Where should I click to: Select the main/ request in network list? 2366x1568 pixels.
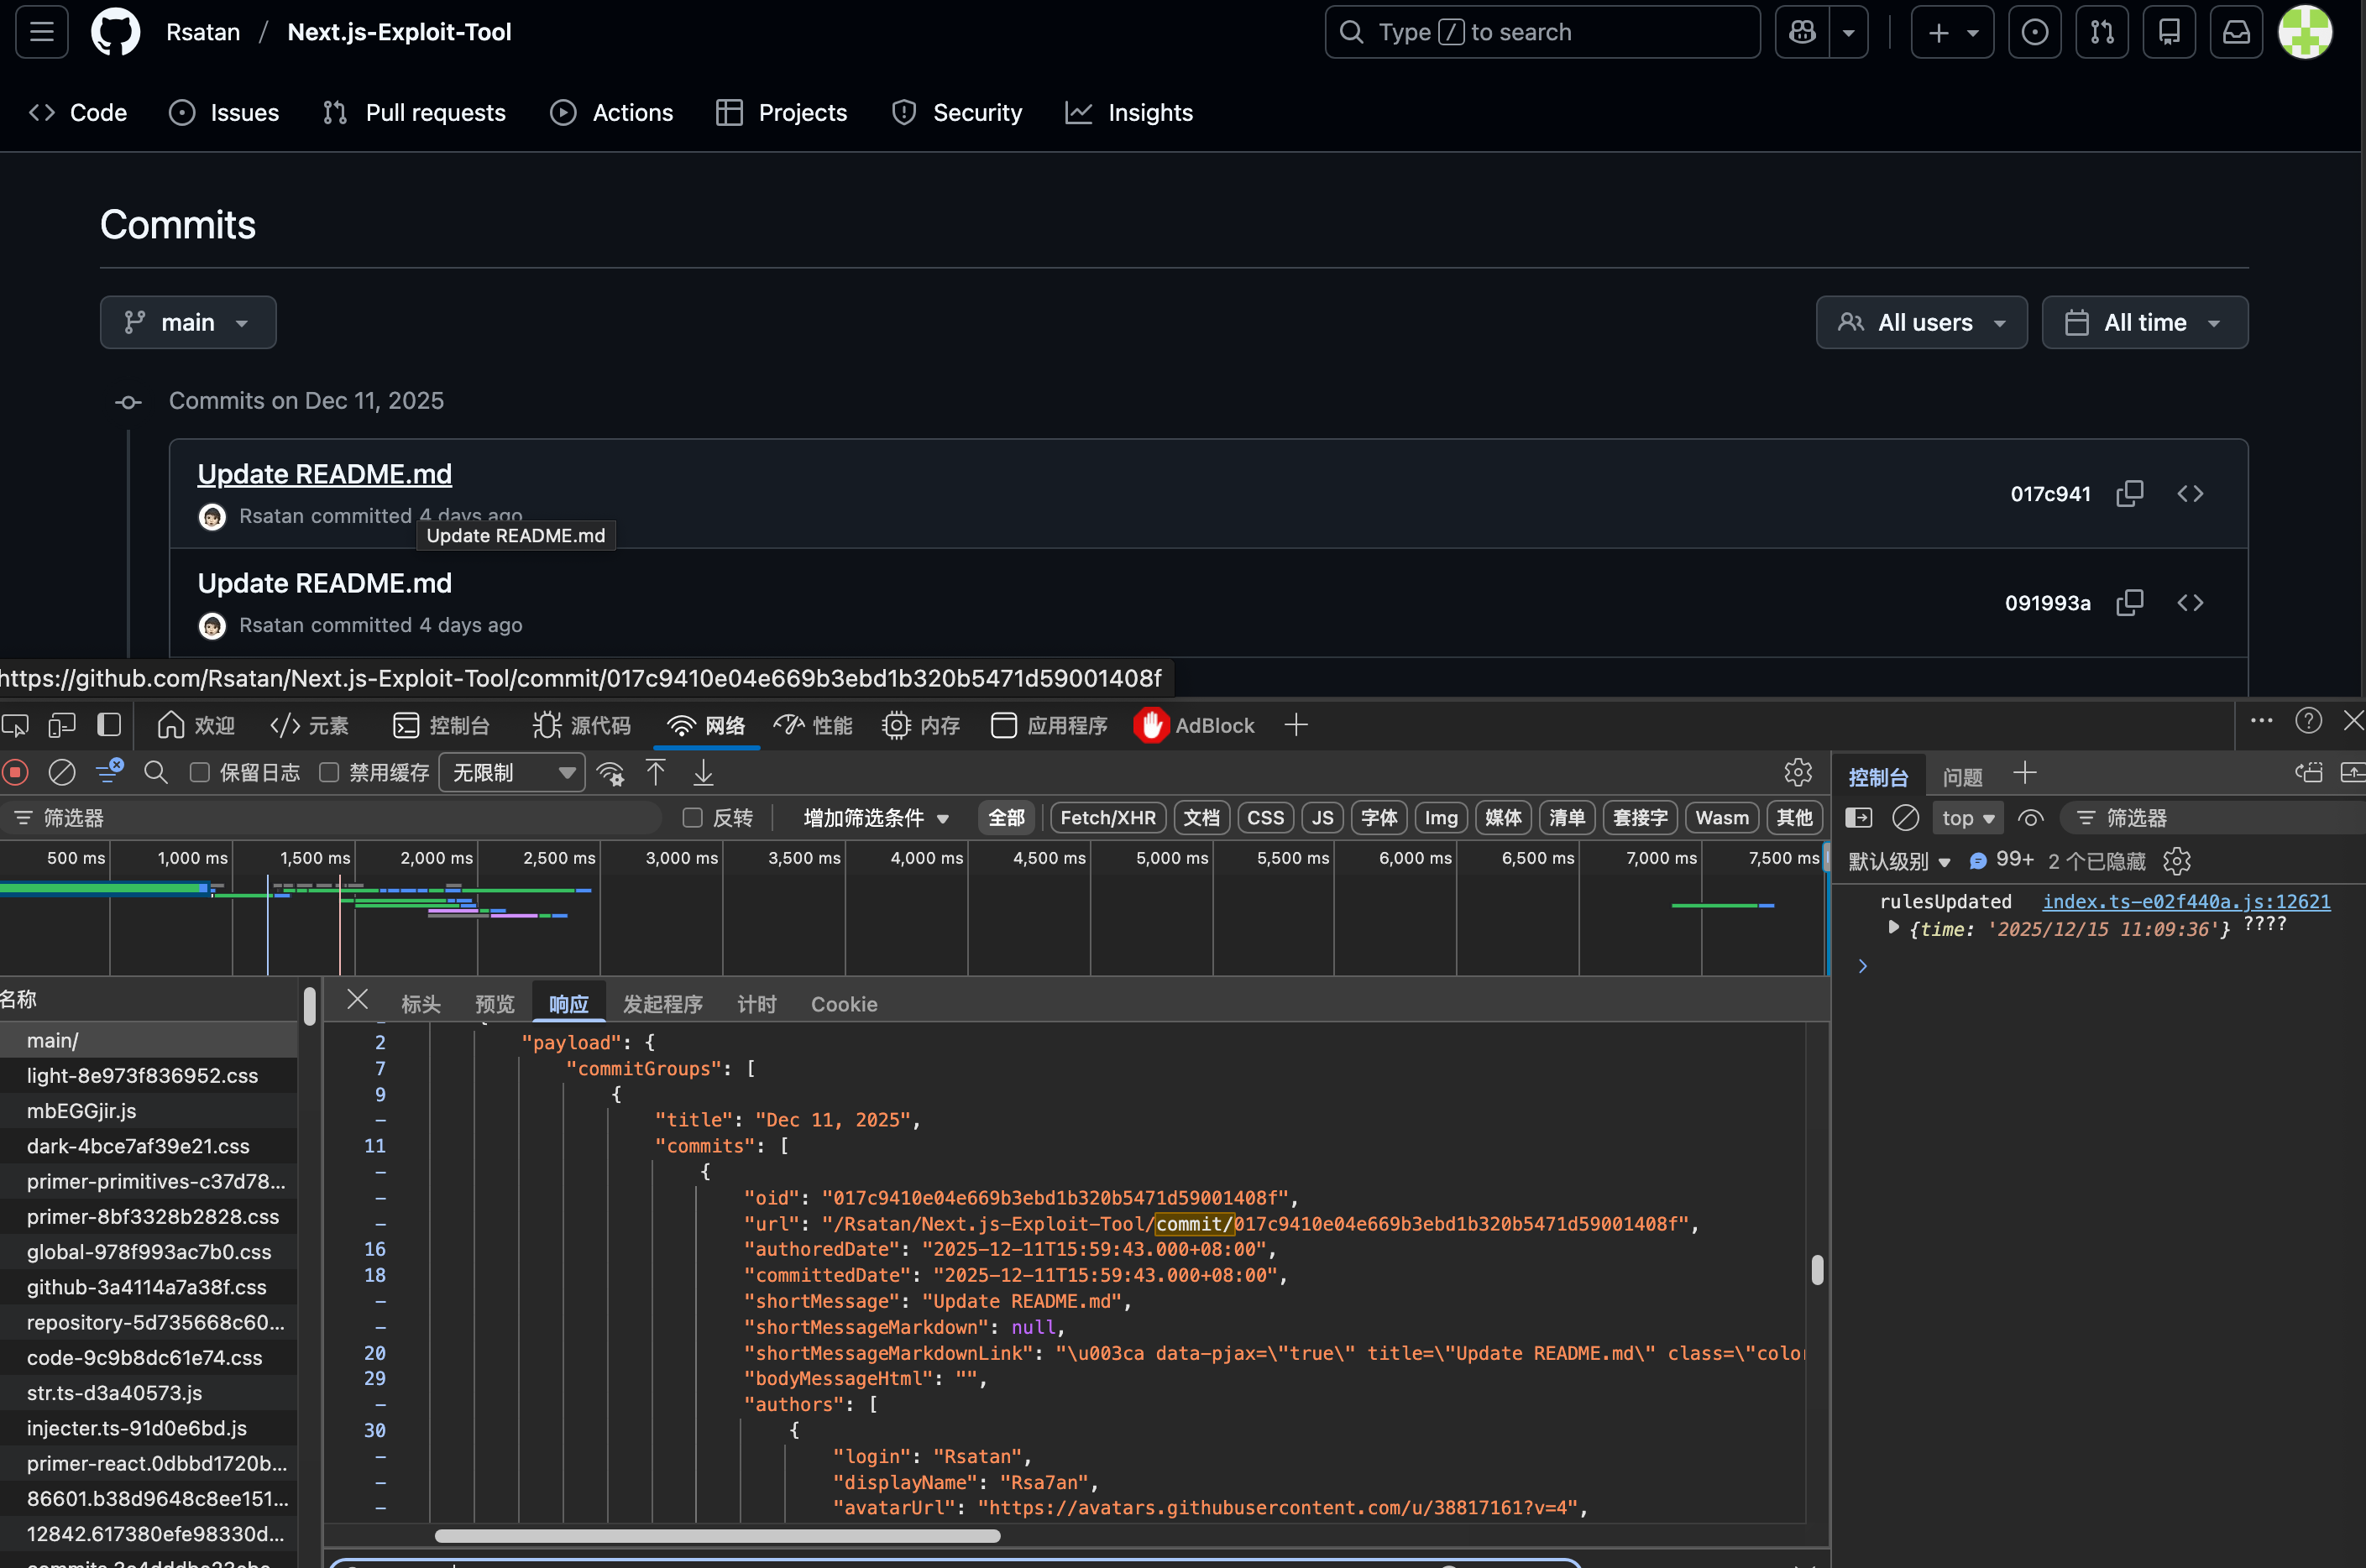(149, 1040)
